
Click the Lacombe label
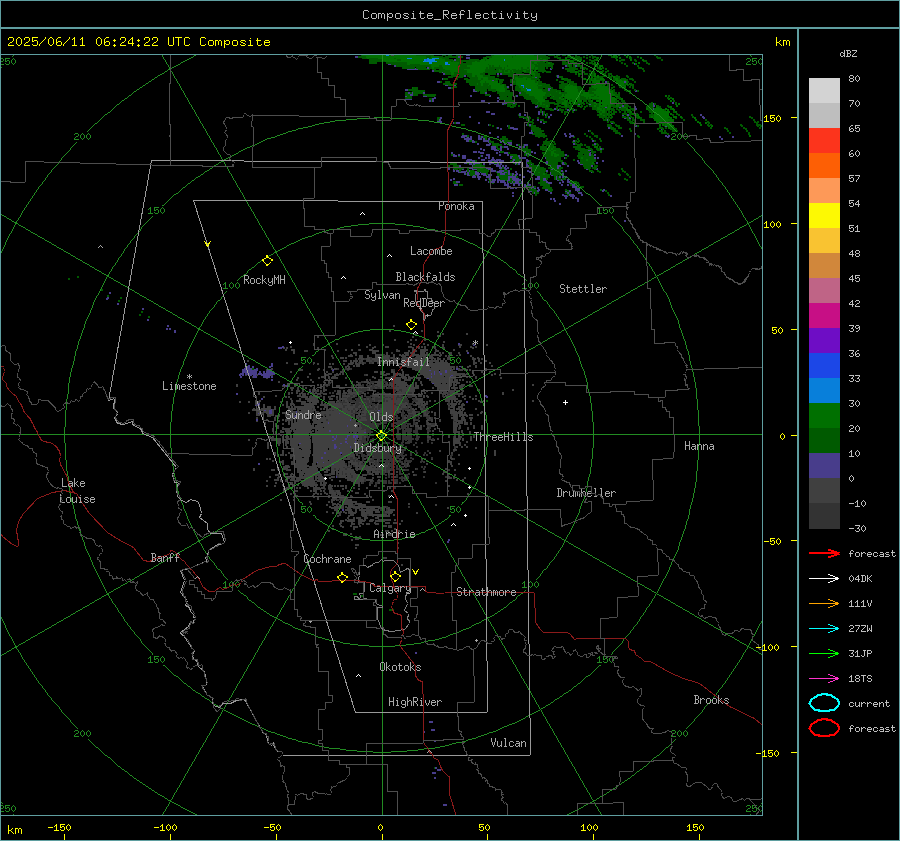[x=431, y=251]
